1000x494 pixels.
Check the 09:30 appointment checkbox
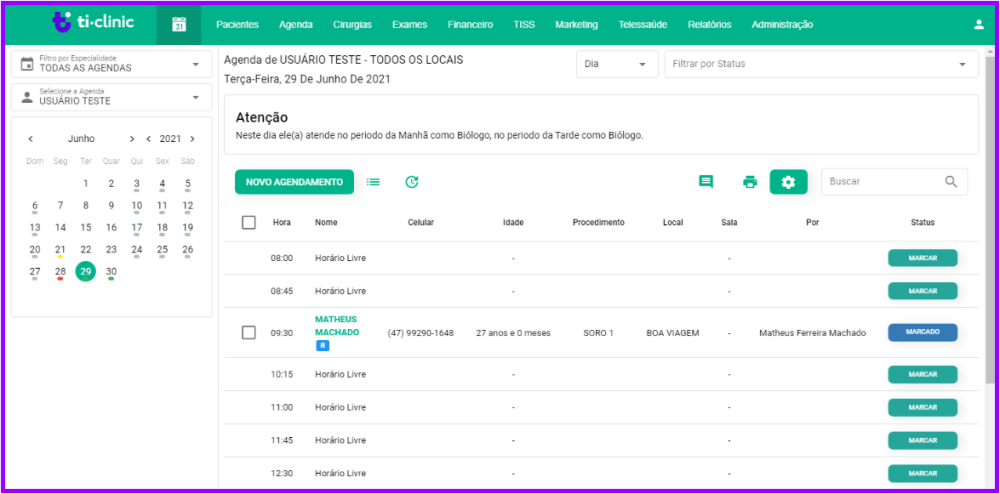pos(249,333)
